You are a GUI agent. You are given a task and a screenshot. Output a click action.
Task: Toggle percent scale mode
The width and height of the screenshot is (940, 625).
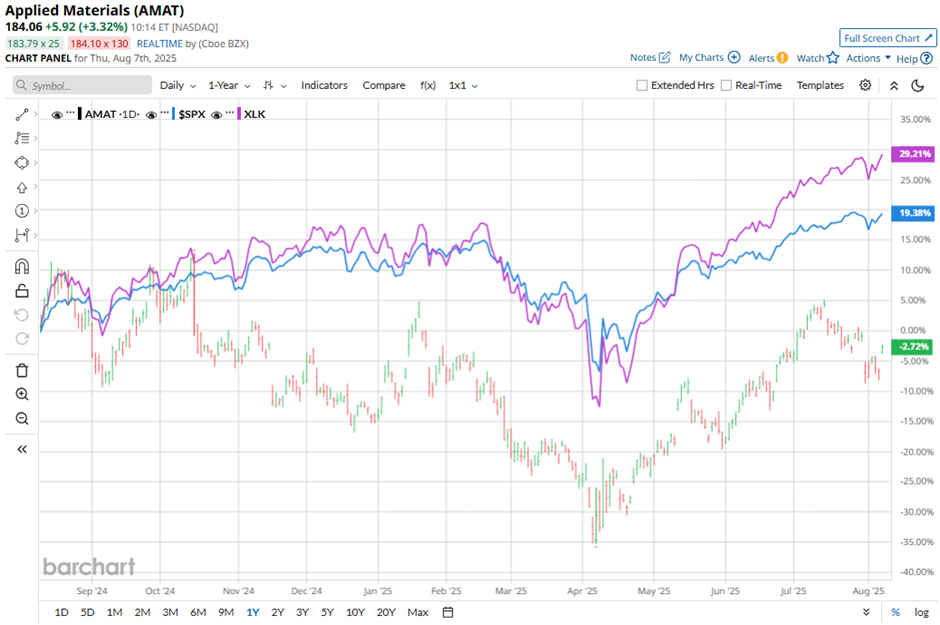895,612
